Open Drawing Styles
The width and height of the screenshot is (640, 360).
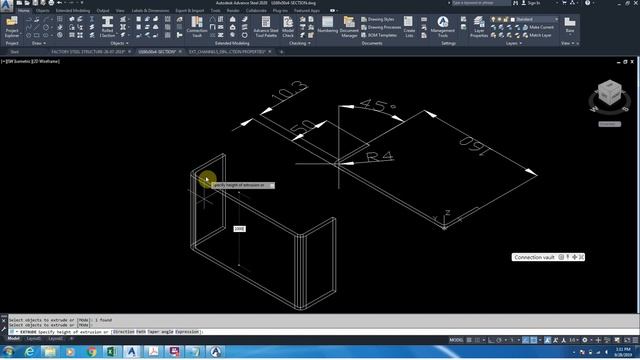[x=378, y=20]
